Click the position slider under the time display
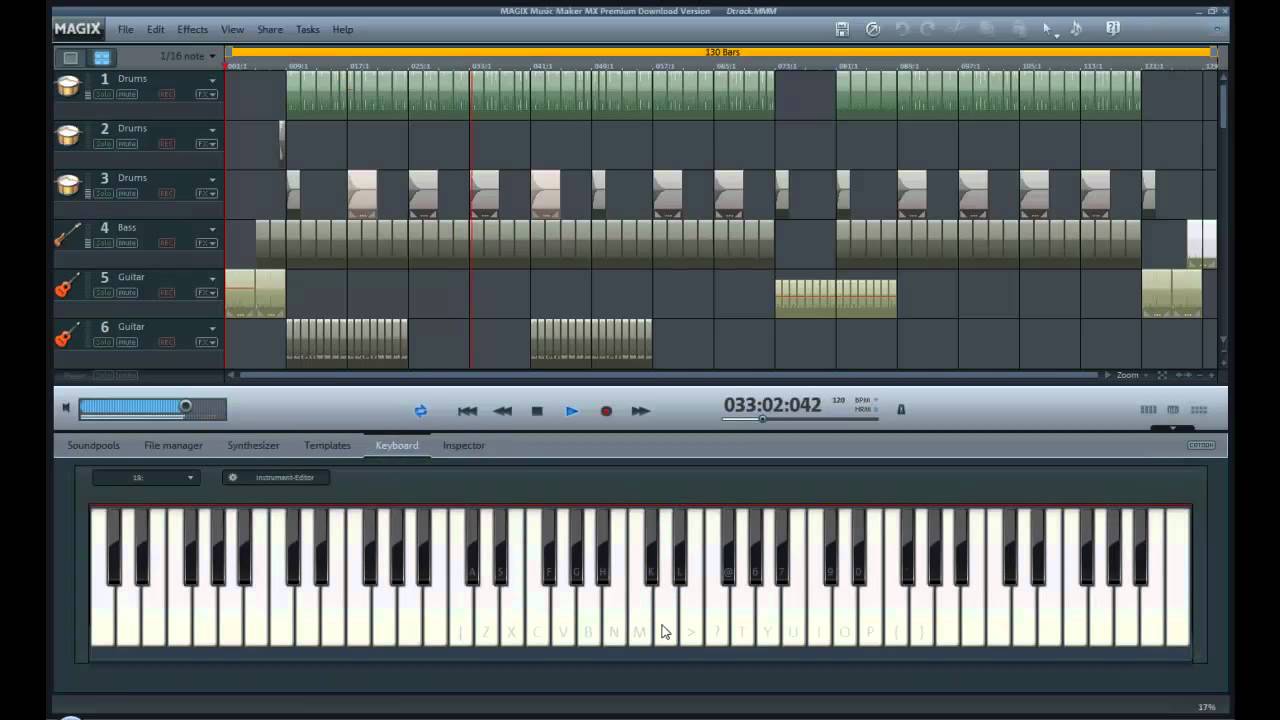Viewport: 1280px width, 720px height. point(801,419)
